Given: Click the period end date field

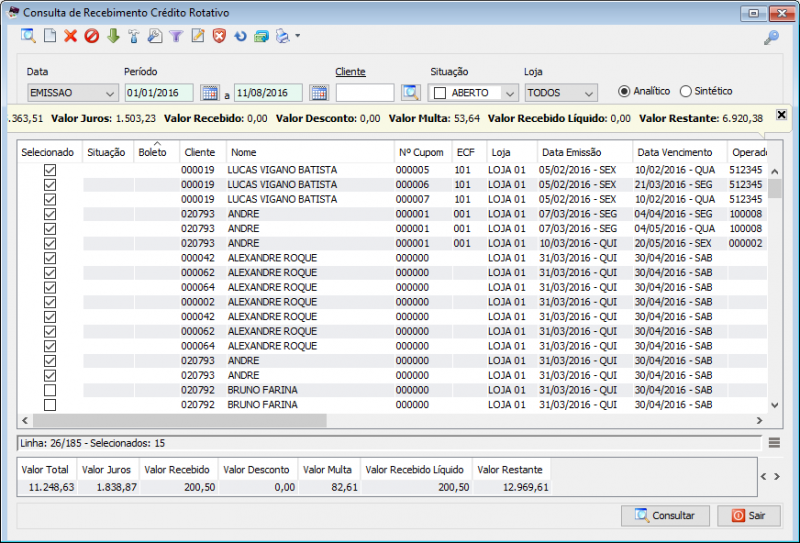Looking at the screenshot, I should coord(268,93).
